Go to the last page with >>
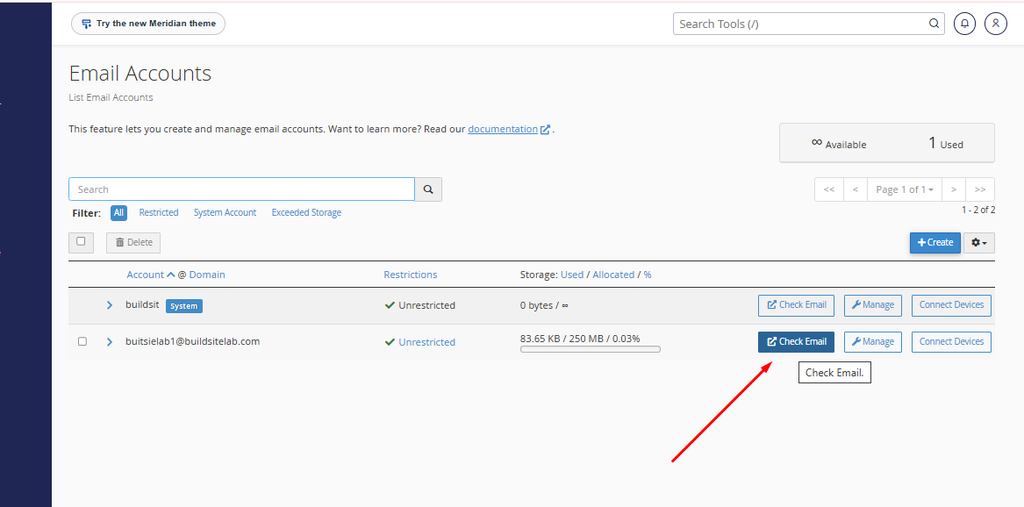The image size is (1024, 507). click(x=980, y=189)
